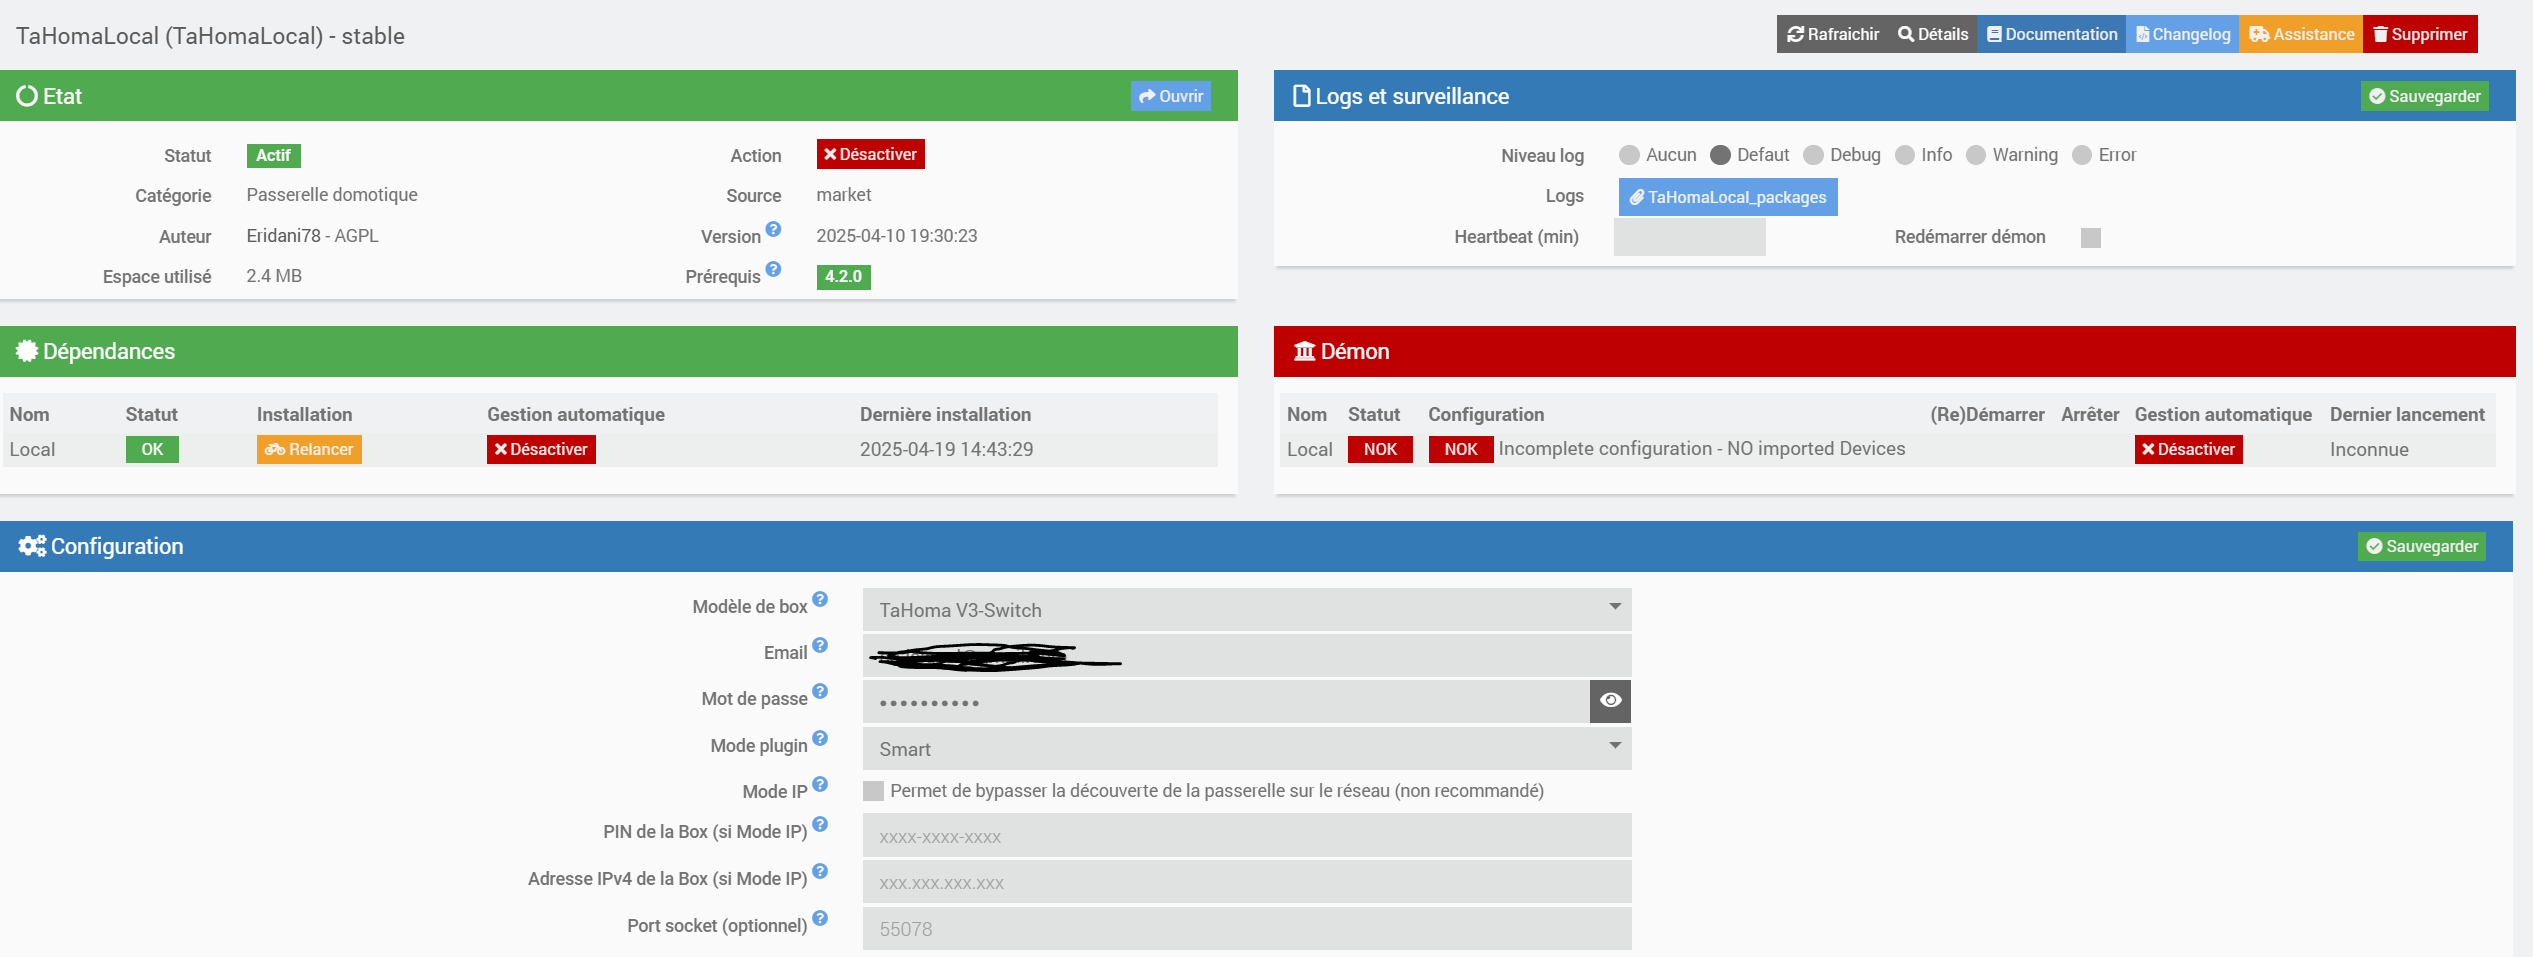Screen dimensions: 2533x957
Task: Select the Debug log level
Action: click(1813, 155)
